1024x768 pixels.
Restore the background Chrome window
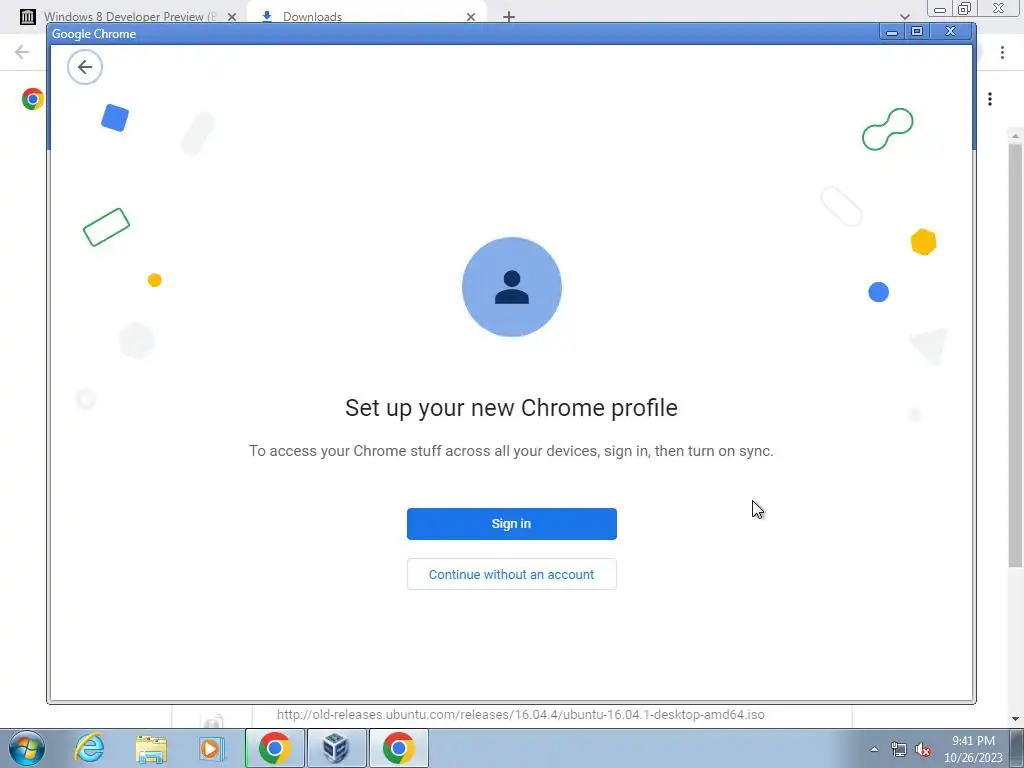pos(964,8)
